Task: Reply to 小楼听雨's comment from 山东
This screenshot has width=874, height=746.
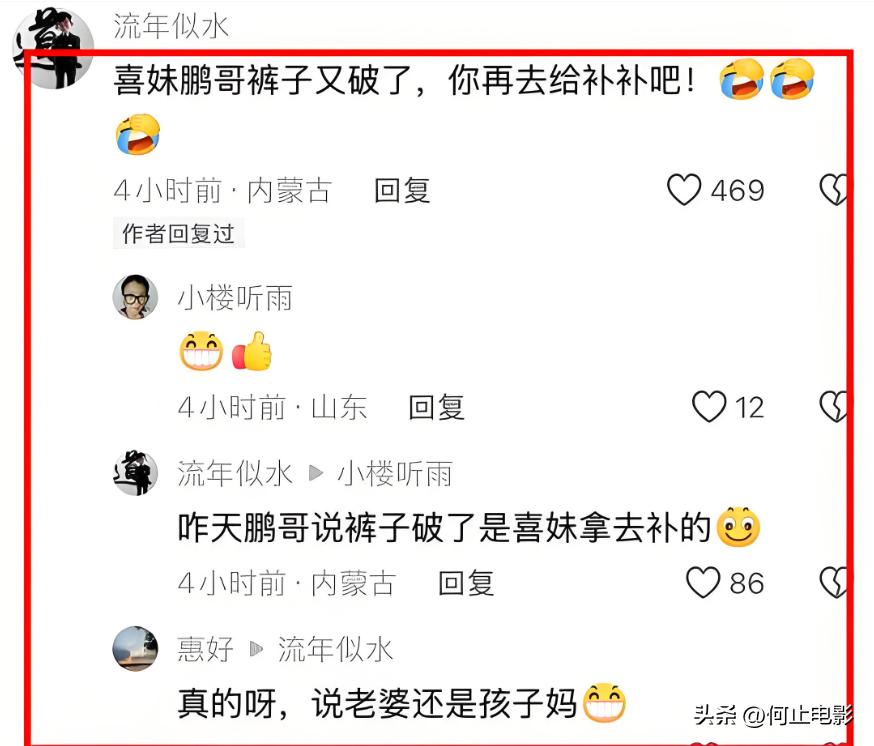Action: click(436, 407)
